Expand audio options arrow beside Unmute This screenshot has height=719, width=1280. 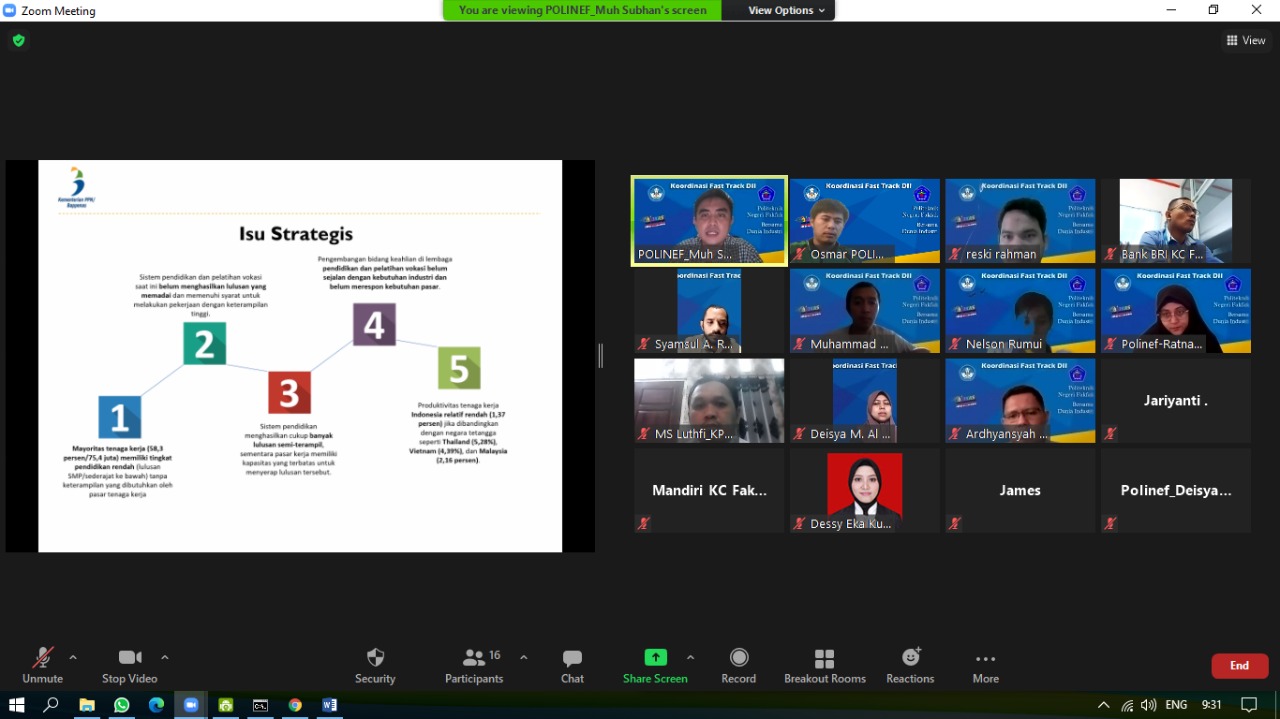click(73, 657)
